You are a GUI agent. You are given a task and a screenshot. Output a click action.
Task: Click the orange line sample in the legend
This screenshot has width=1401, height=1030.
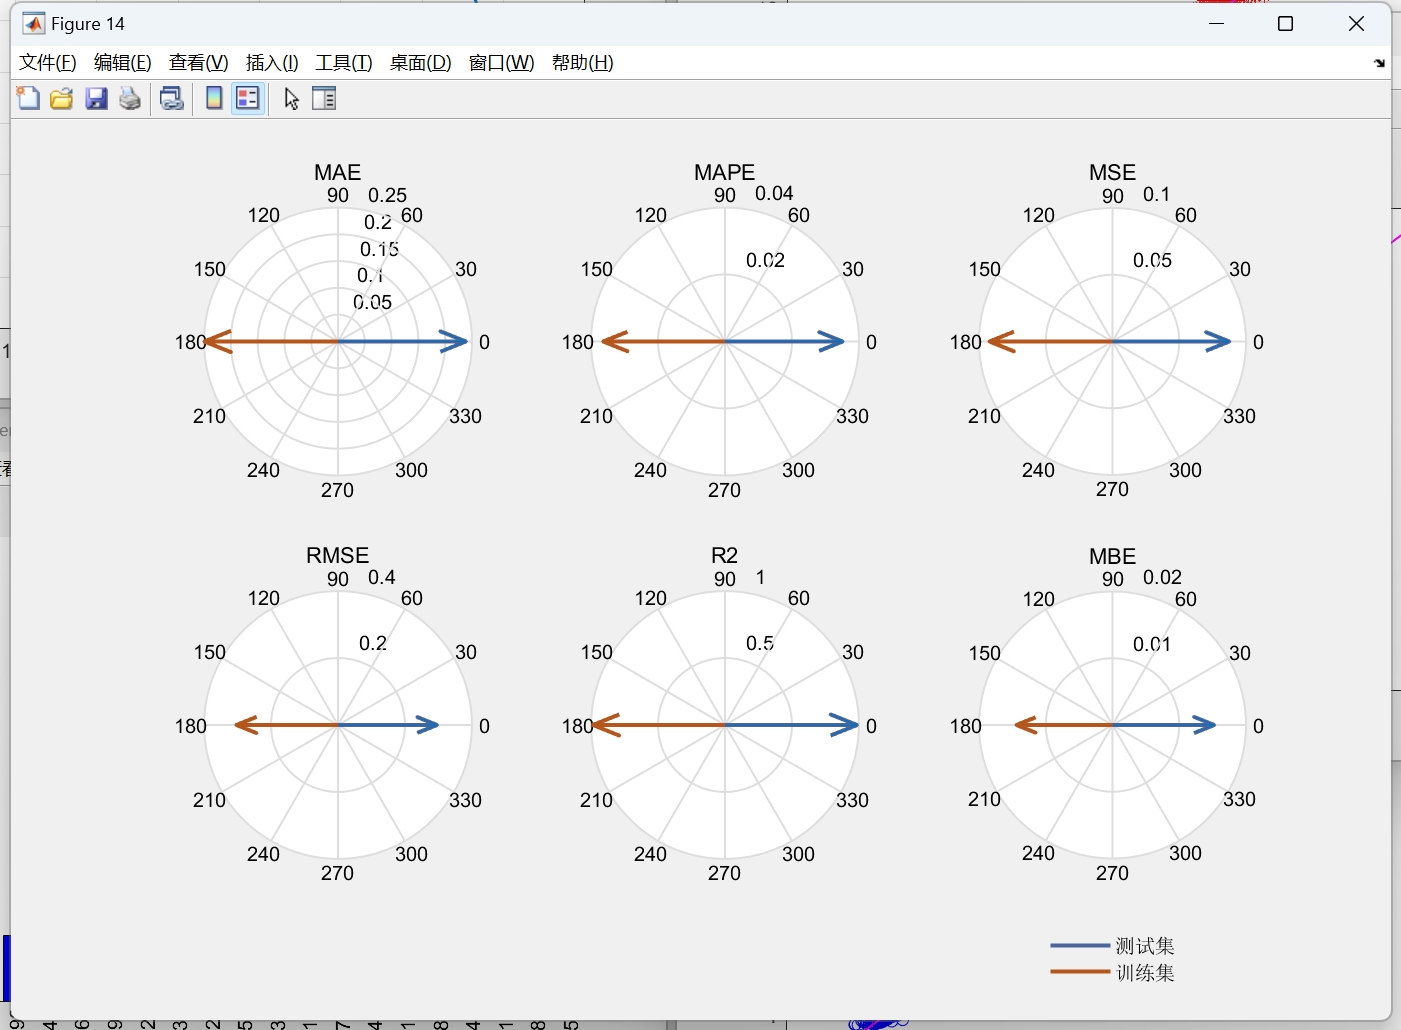1080,971
